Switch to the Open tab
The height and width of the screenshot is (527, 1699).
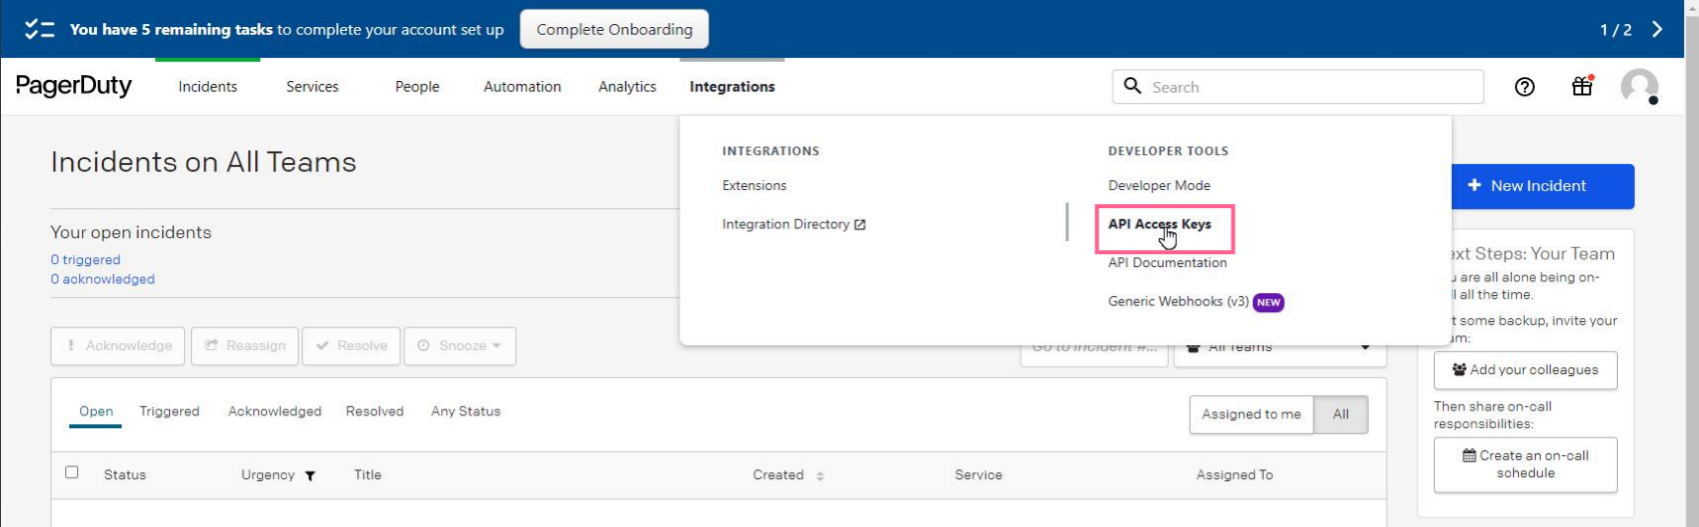(x=96, y=411)
